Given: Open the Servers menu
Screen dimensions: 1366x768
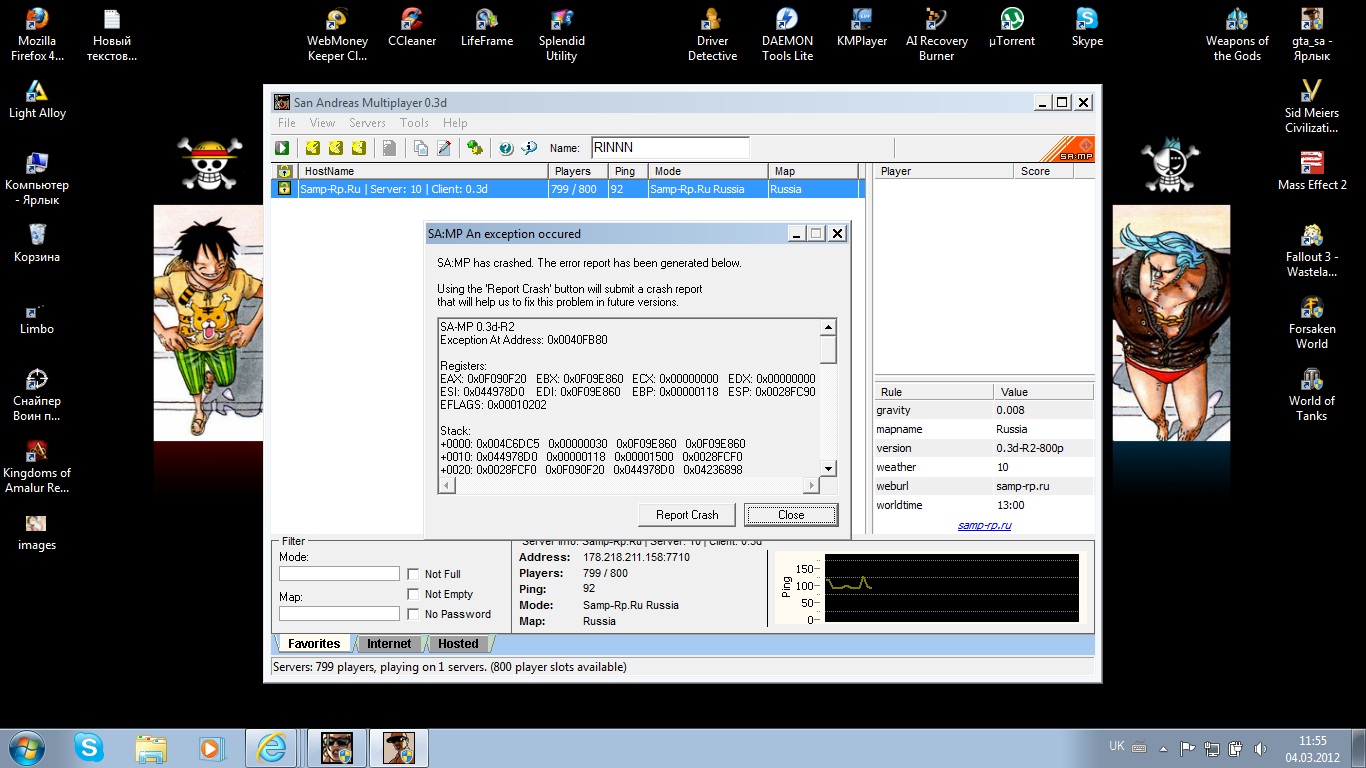Looking at the screenshot, I should [x=367, y=123].
